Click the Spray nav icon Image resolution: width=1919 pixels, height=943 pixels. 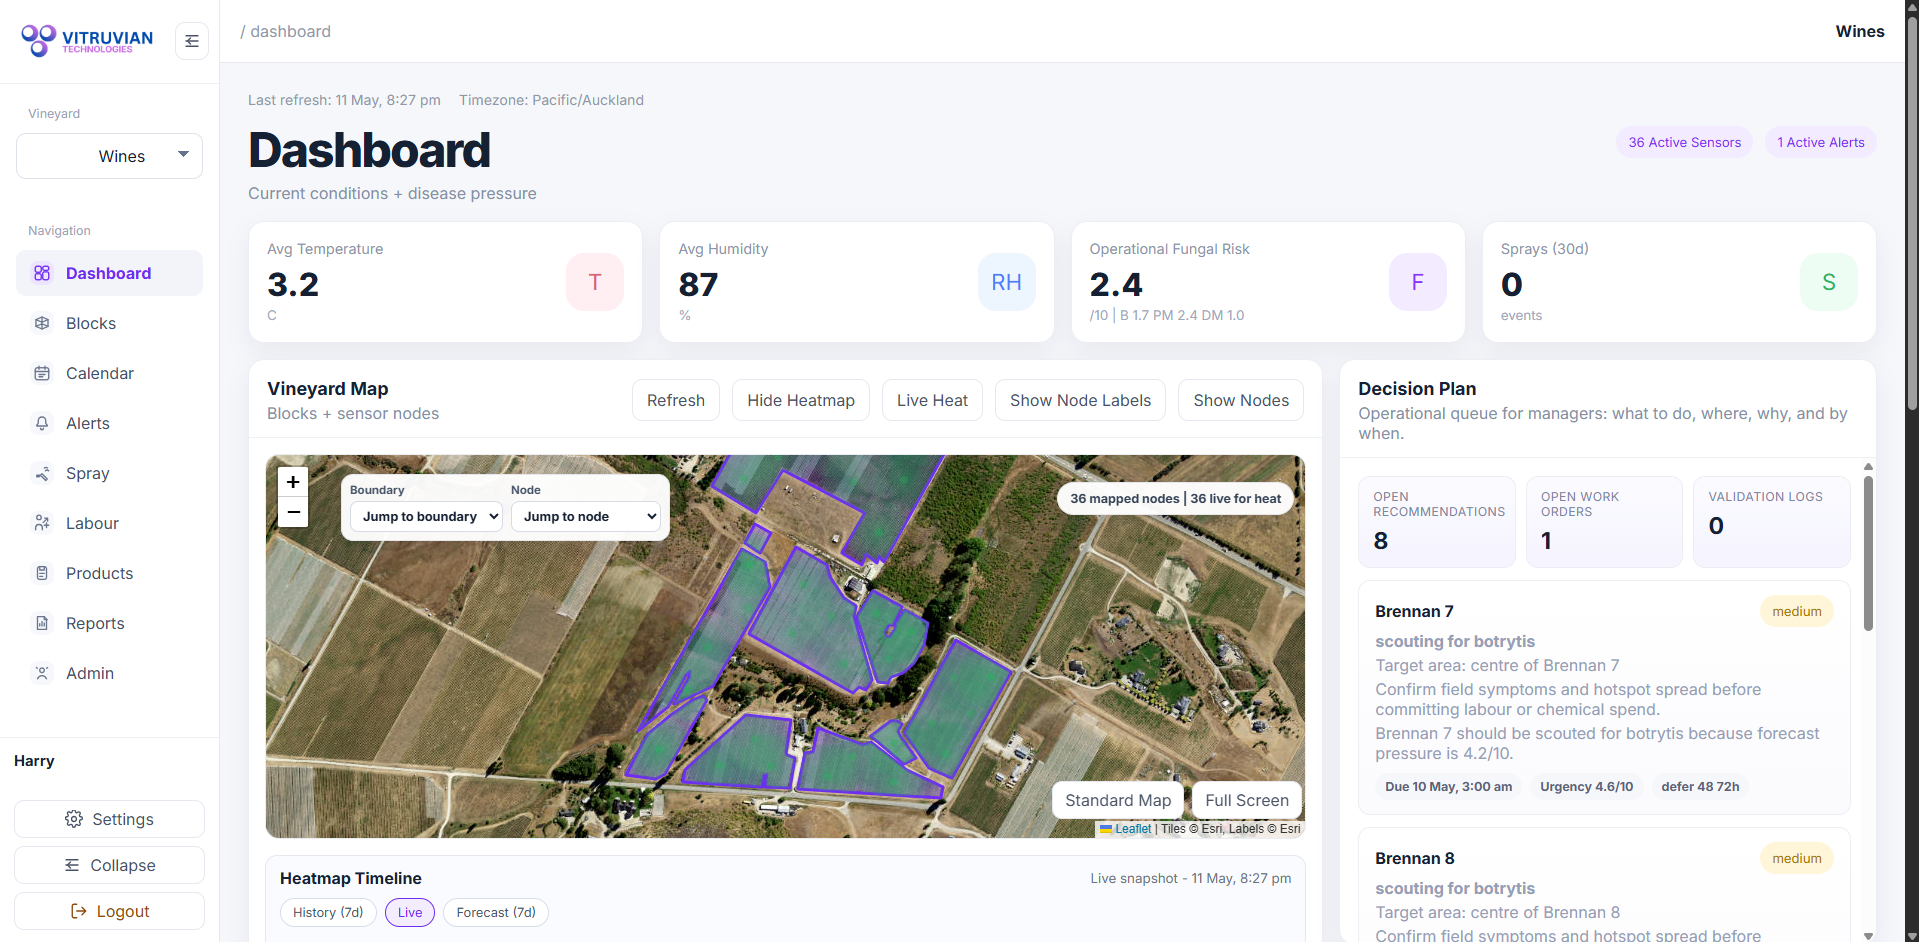42,473
